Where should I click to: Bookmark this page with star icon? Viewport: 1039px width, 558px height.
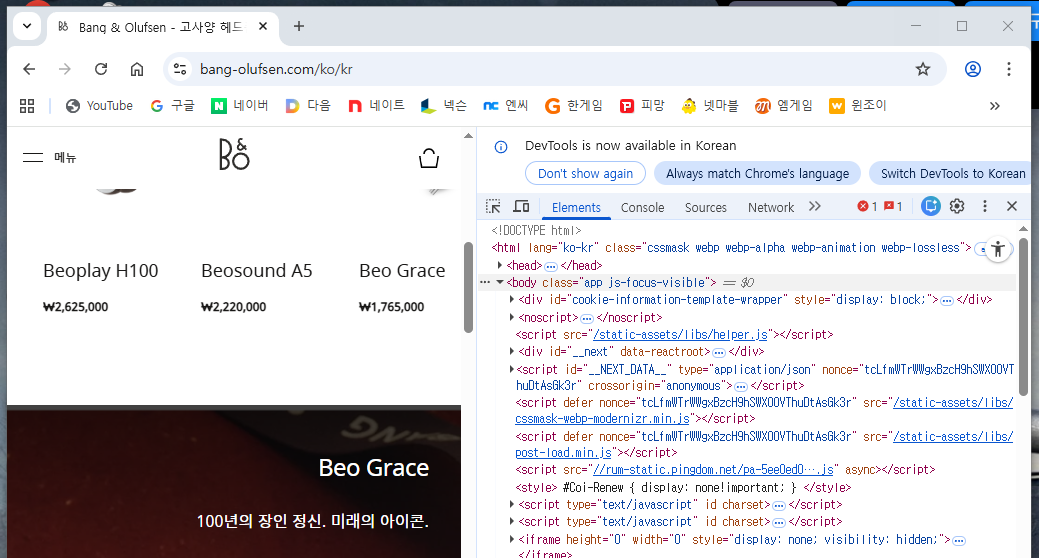923,69
